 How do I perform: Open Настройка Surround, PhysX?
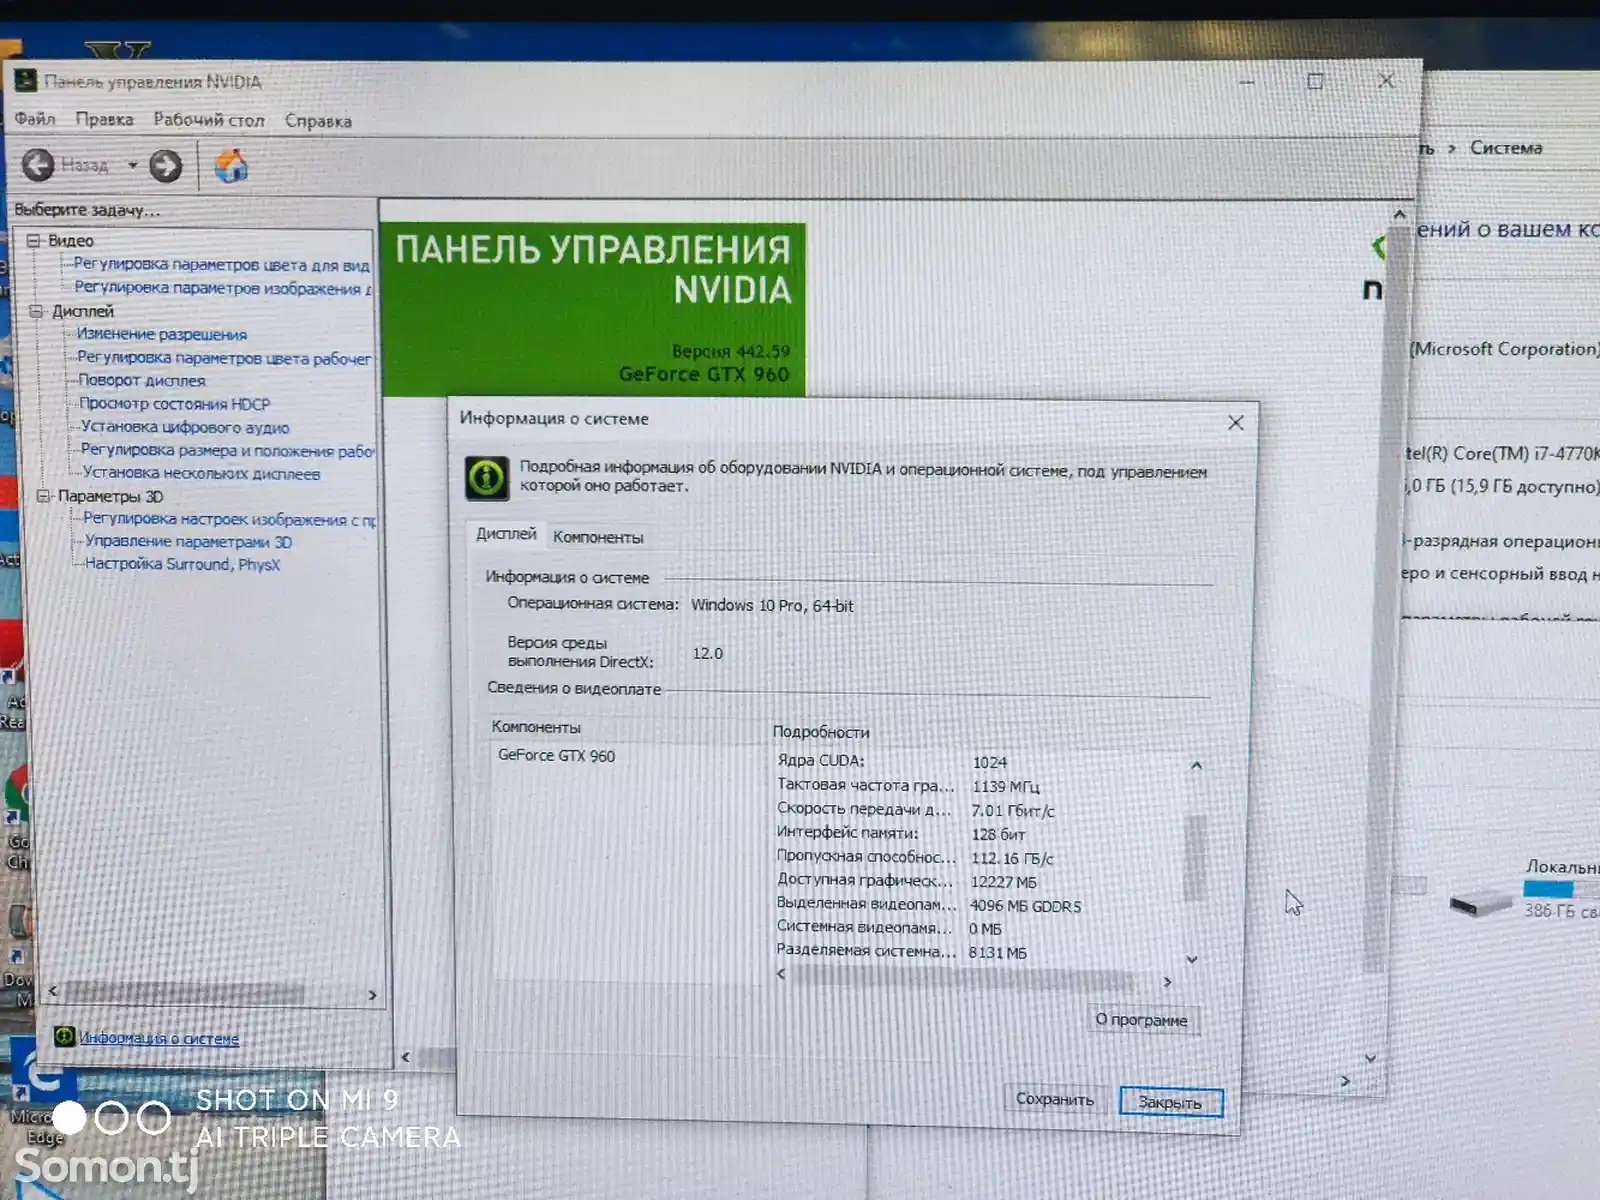click(182, 564)
